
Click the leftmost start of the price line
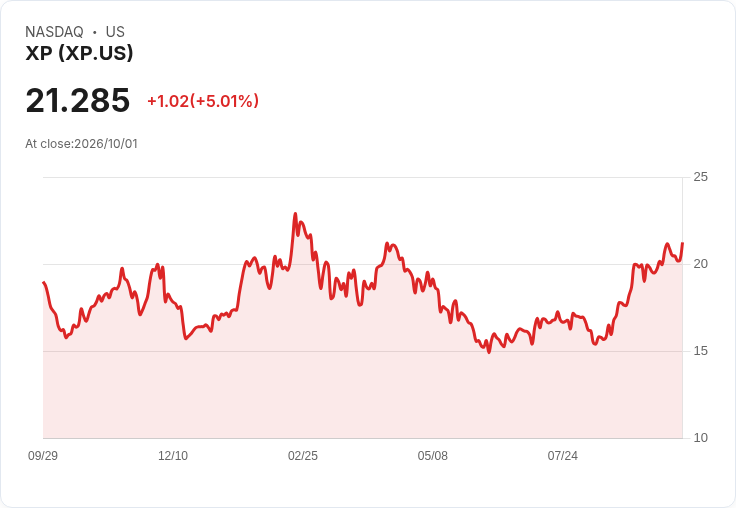pos(44,282)
